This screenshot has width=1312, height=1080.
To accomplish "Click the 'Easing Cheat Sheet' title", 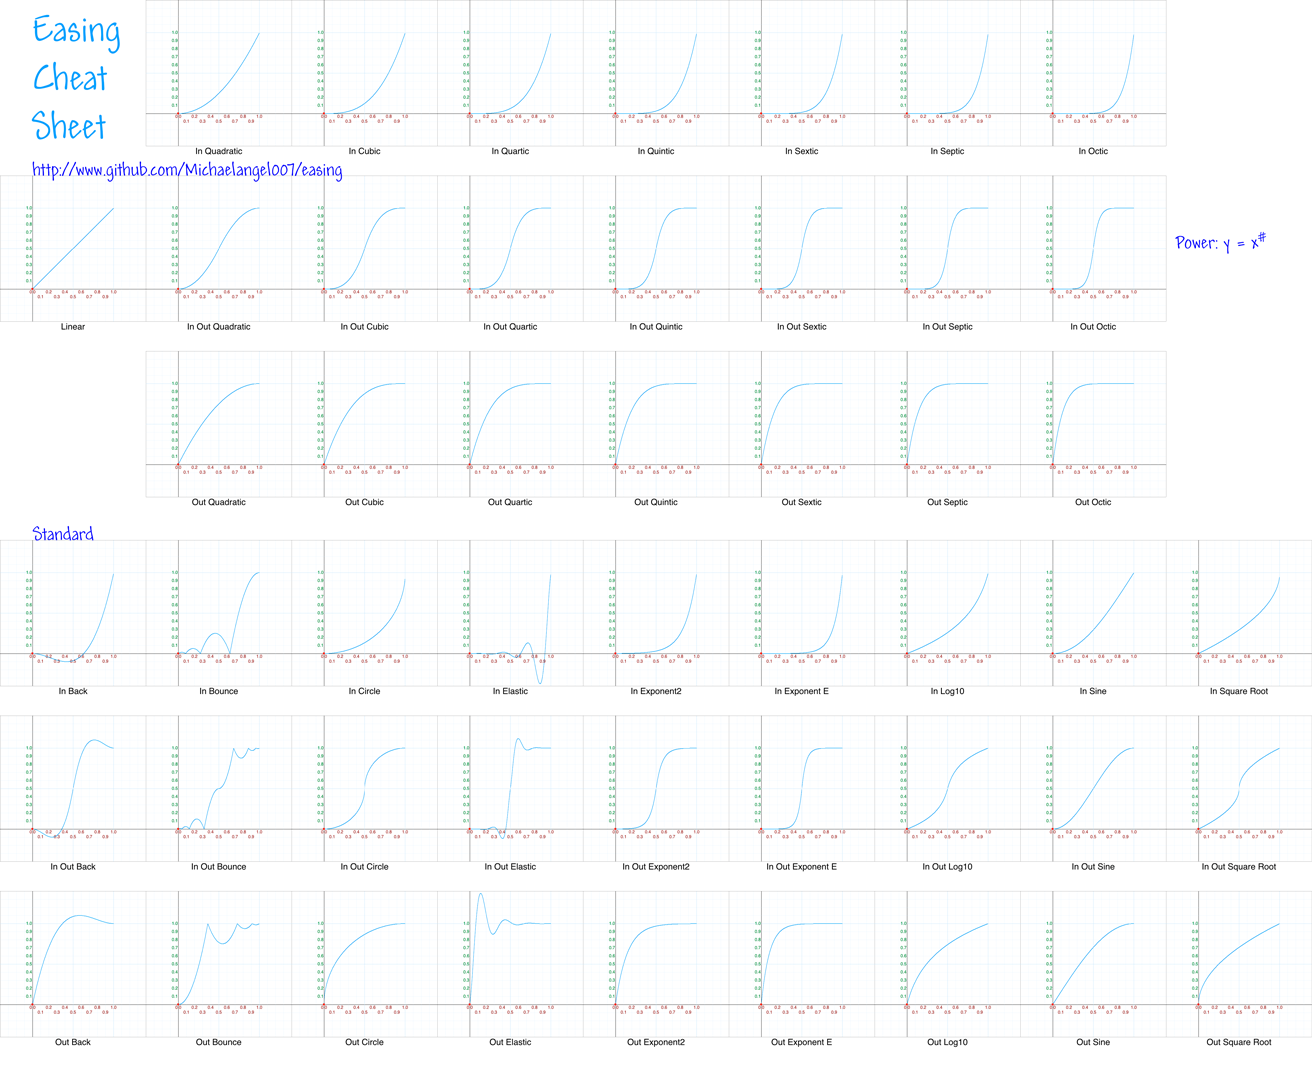I will pyautogui.click(x=76, y=78).
